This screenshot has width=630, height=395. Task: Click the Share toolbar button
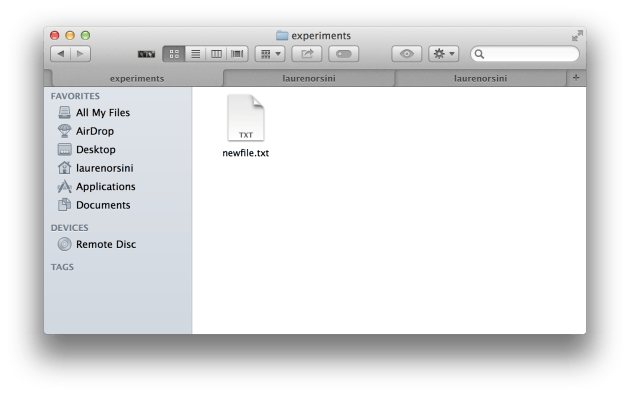coord(307,54)
